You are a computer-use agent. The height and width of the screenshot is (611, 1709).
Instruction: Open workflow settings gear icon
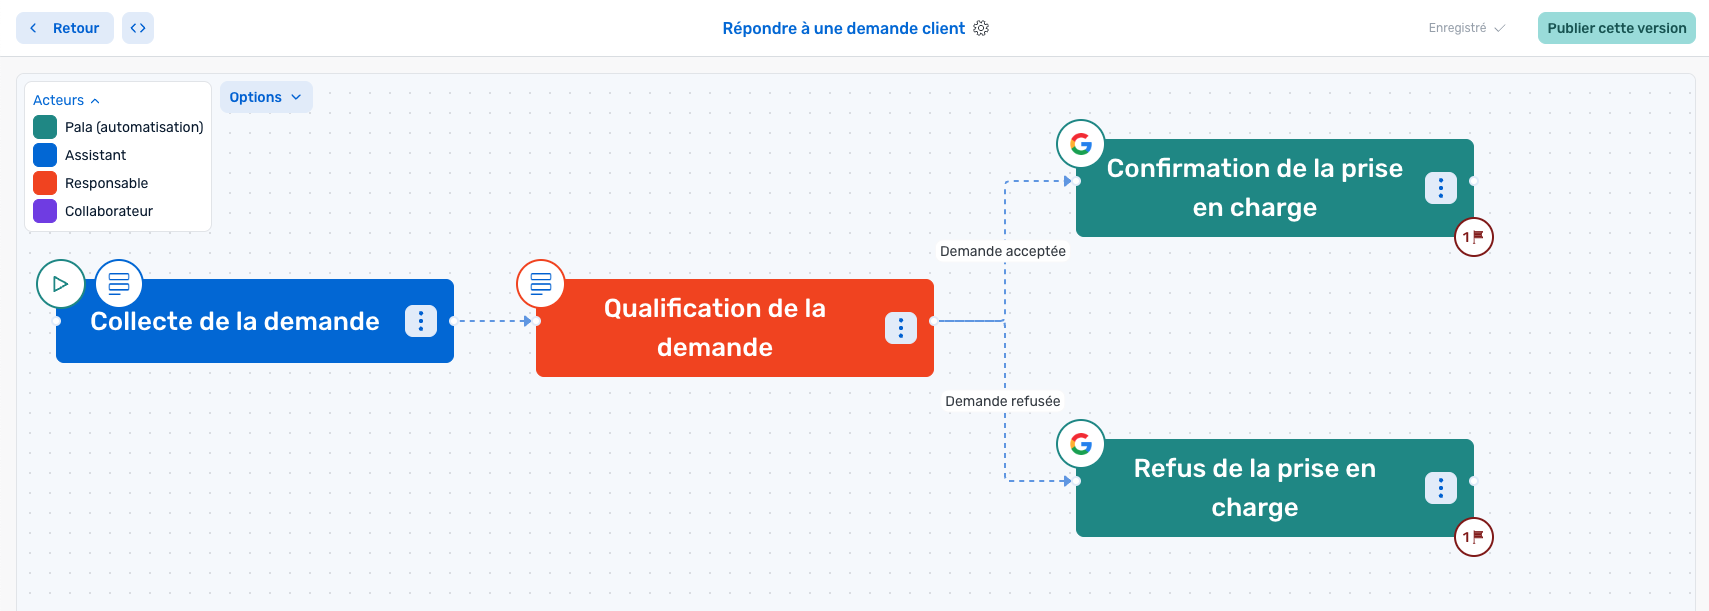pos(981,28)
